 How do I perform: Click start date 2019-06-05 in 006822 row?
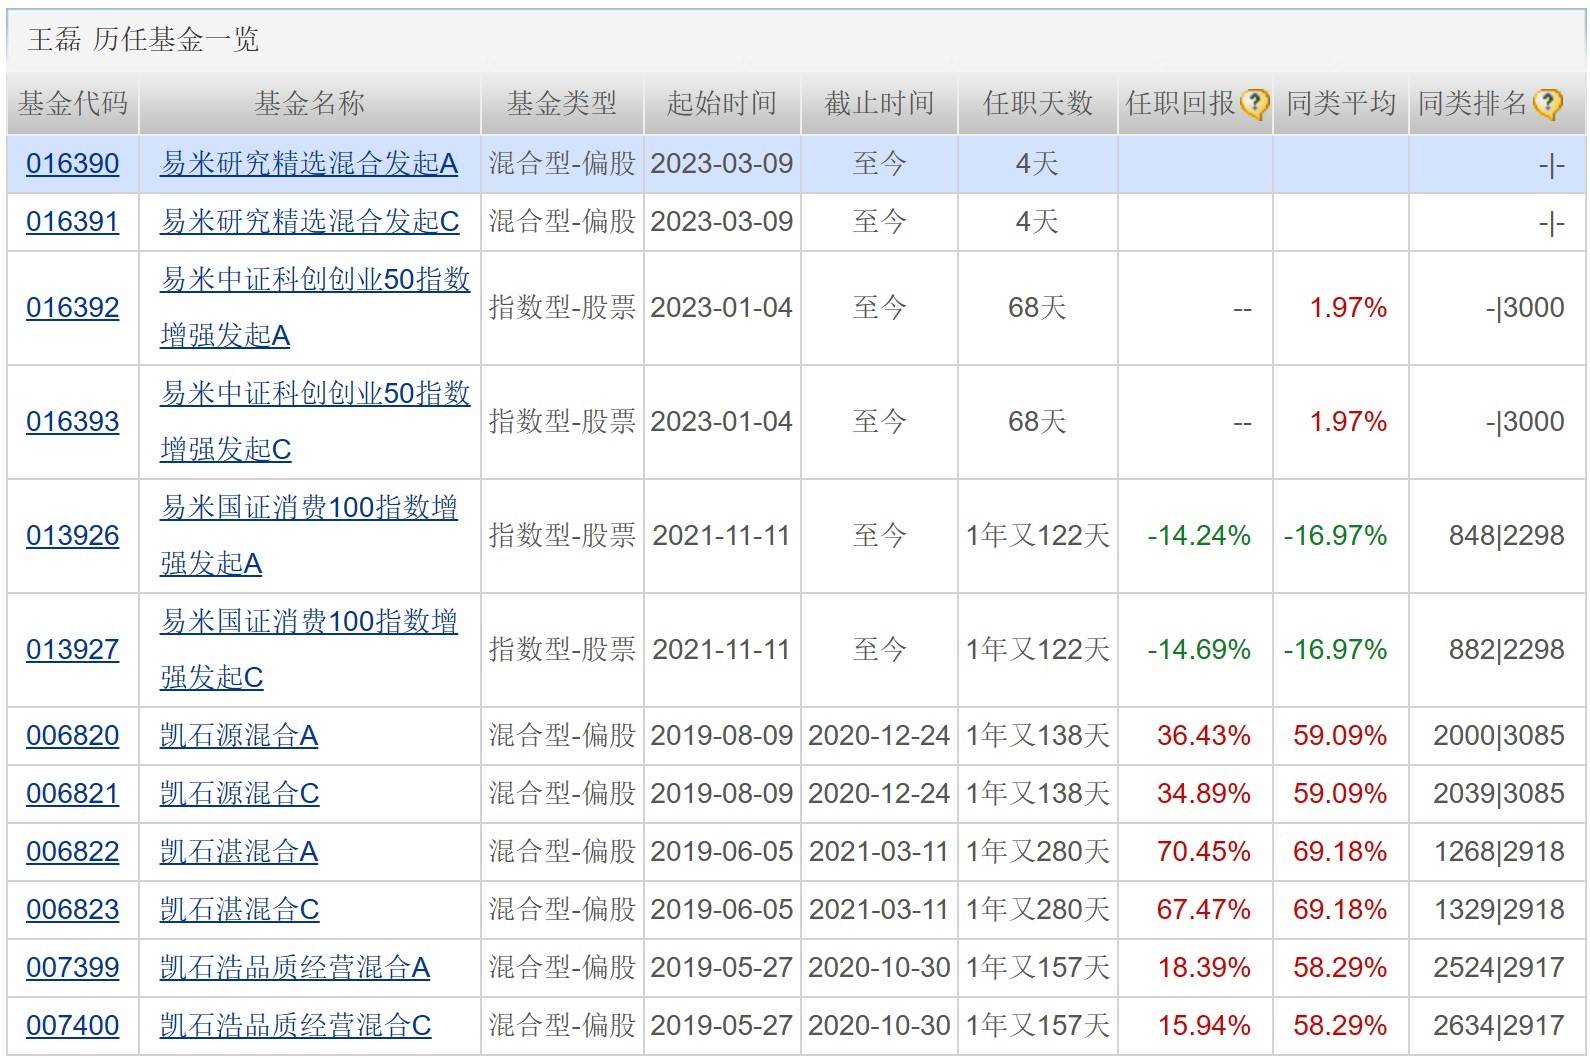point(722,852)
